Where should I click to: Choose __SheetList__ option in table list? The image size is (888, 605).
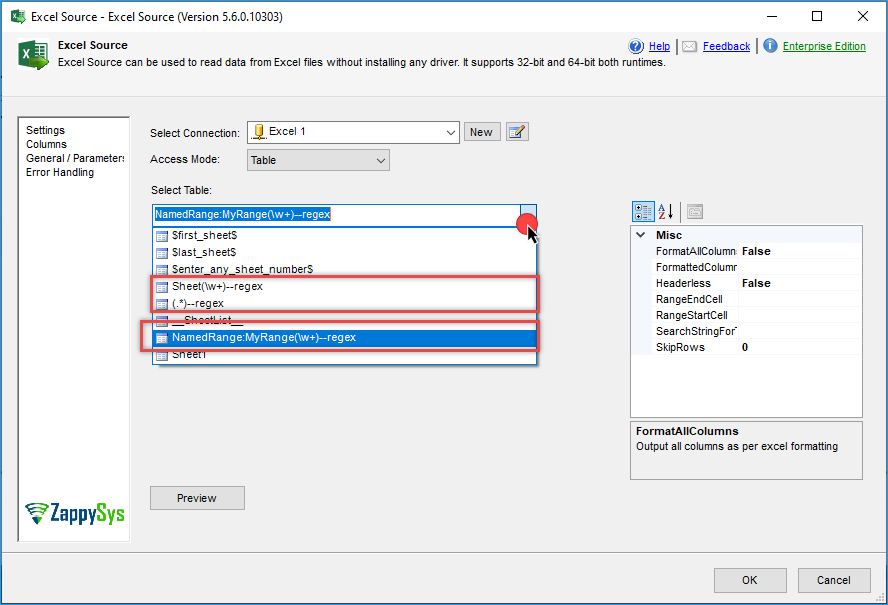pos(344,321)
